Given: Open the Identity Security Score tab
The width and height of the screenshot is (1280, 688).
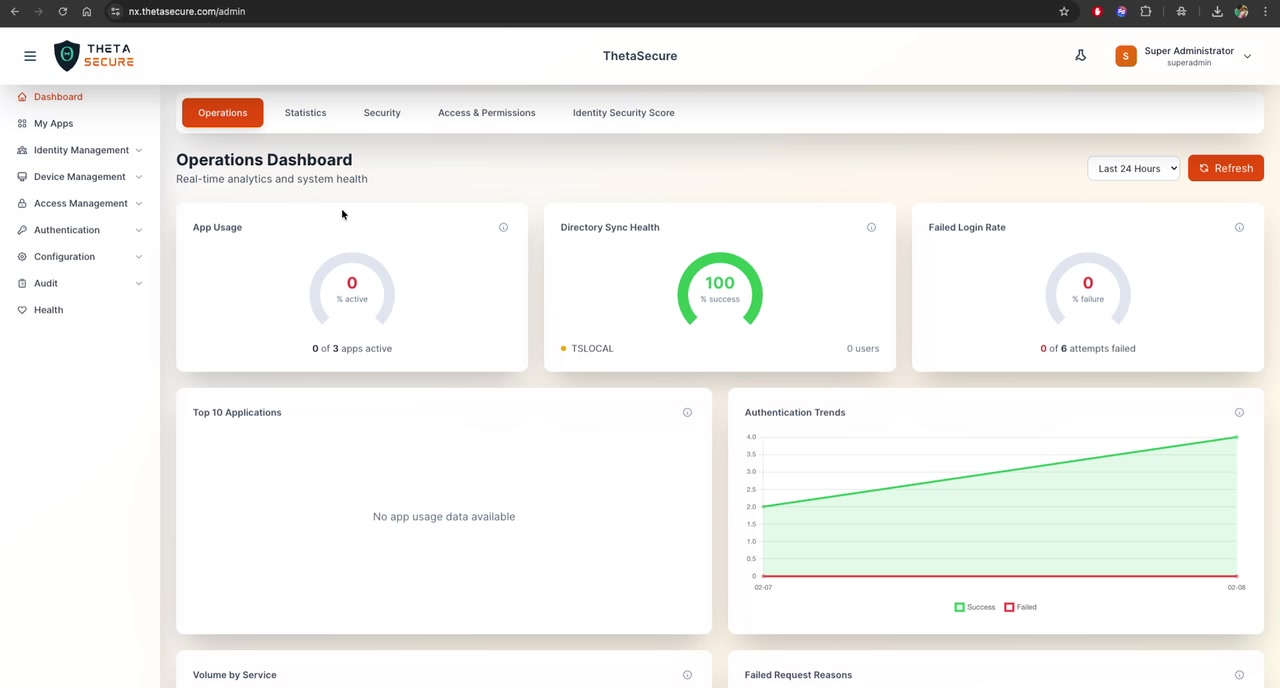Looking at the screenshot, I should click(x=623, y=112).
